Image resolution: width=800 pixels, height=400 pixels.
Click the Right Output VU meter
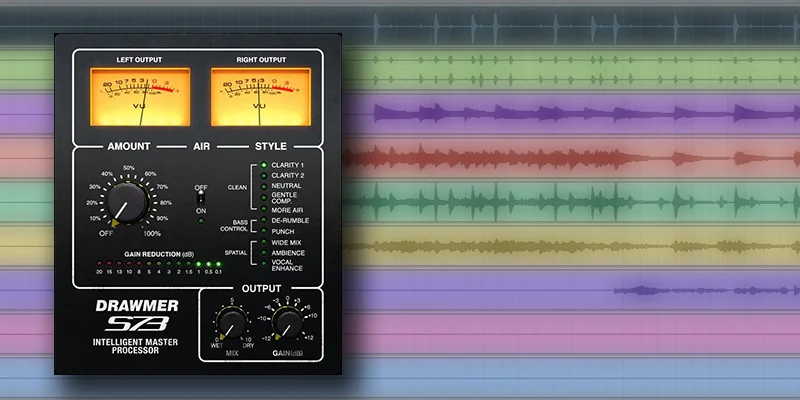point(261,97)
